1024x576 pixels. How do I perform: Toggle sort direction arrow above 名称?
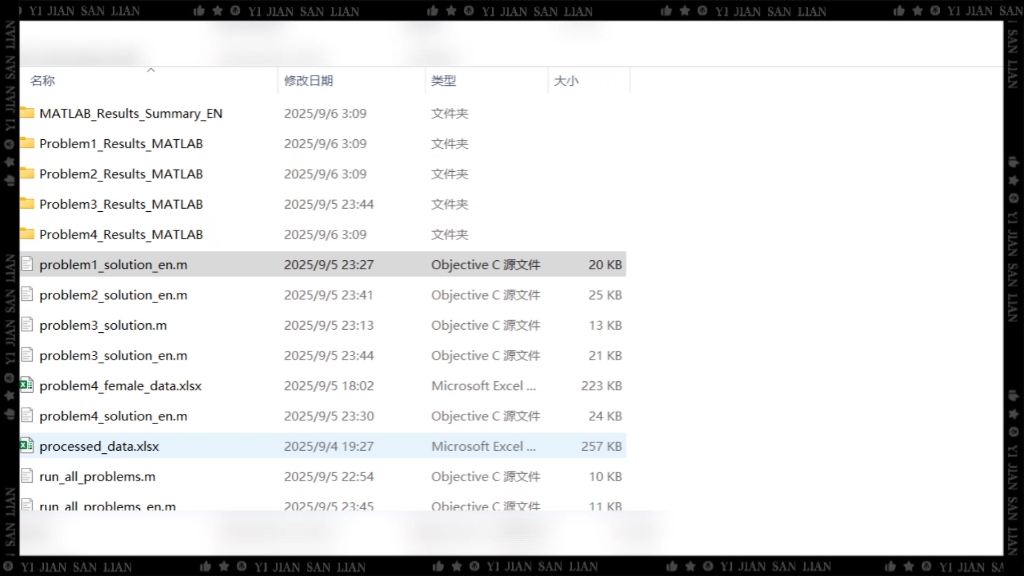(151, 70)
